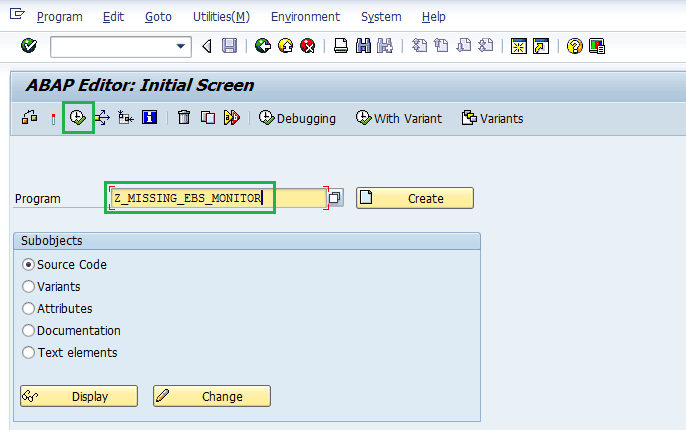Viewport: 686px width, 430px height.
Task: Select the Source Code radio button
Action: [x=28, y=265]
